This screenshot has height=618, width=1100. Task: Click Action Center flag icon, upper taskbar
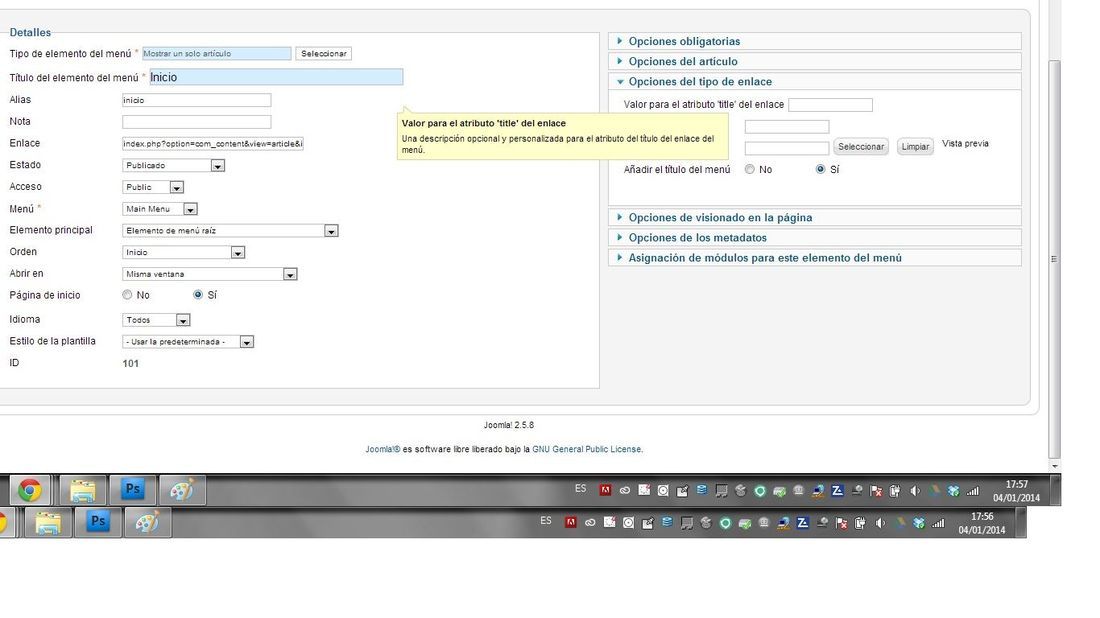[876, 491]
